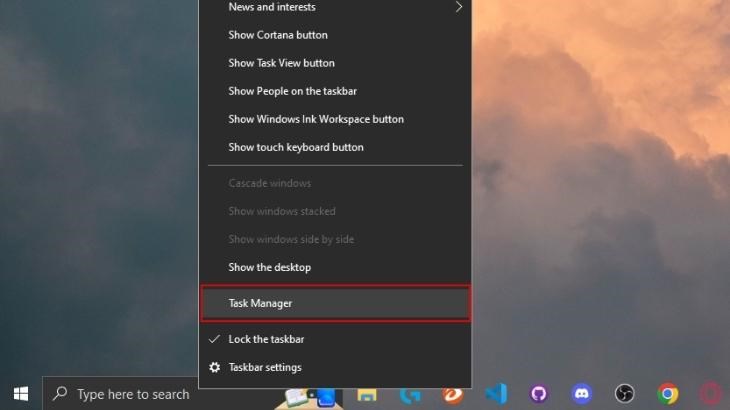Select Show touch keyboard button

[335, 147]
